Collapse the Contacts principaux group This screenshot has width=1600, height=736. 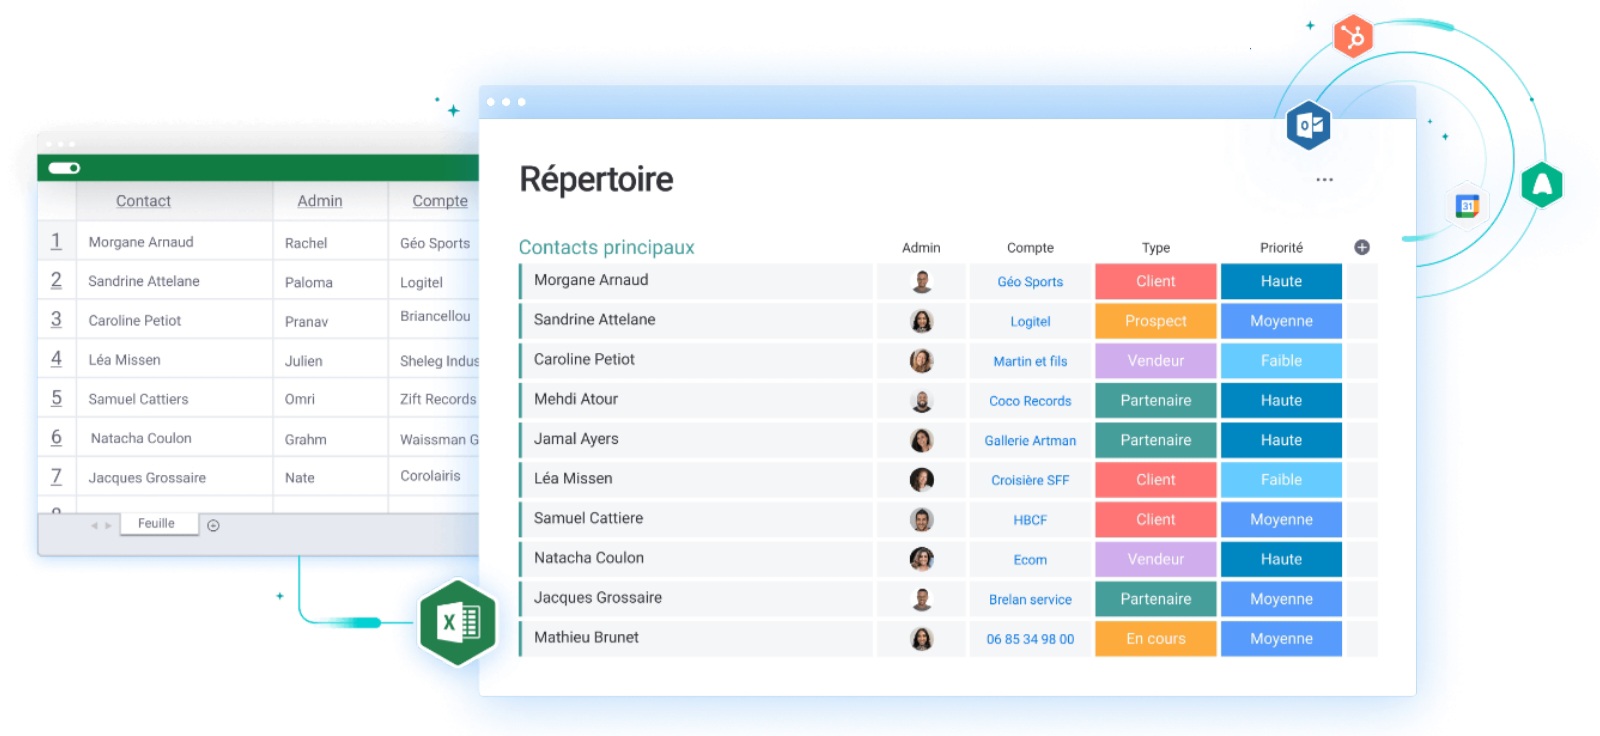coord(606,247)
